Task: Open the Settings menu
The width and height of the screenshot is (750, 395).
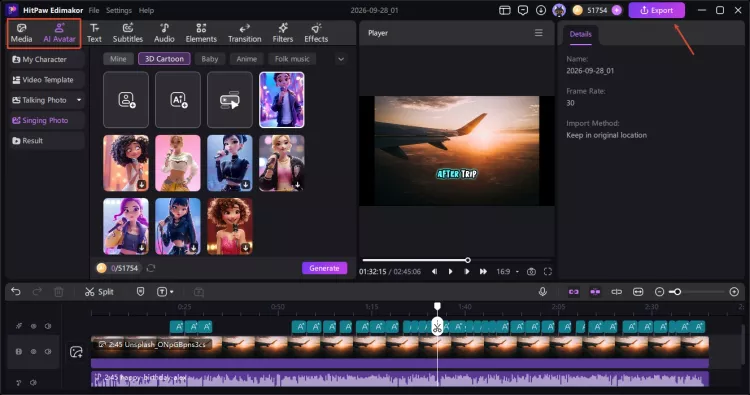Action: (x=119, y=10)
